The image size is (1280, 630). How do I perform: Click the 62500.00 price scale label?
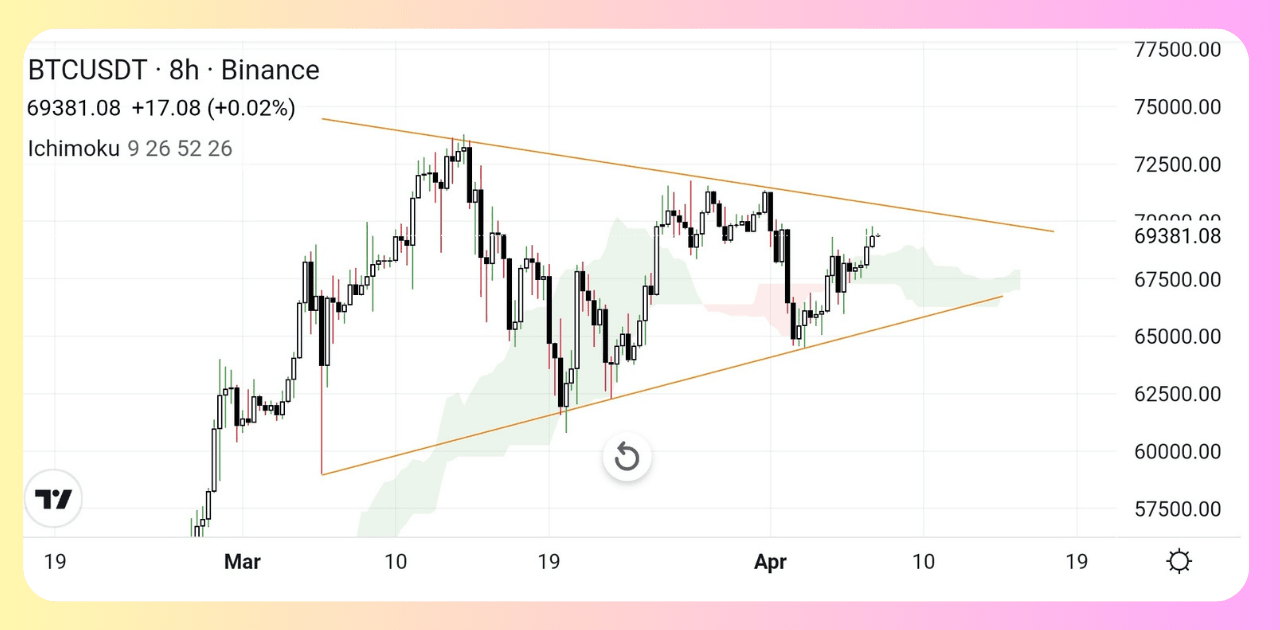[x=1178, y=394]
